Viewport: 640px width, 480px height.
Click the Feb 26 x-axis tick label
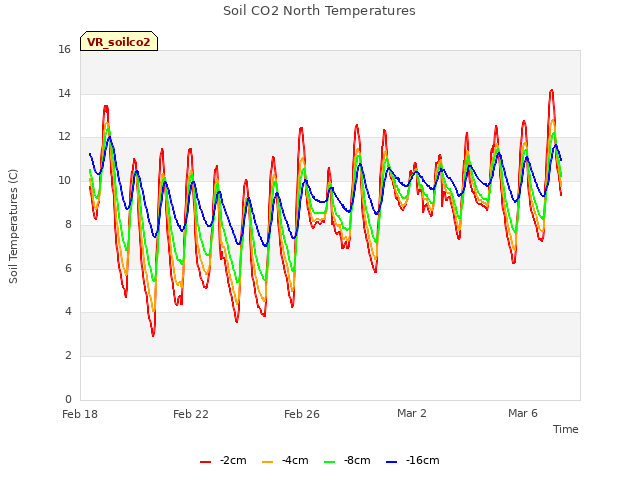pos(302,414)
